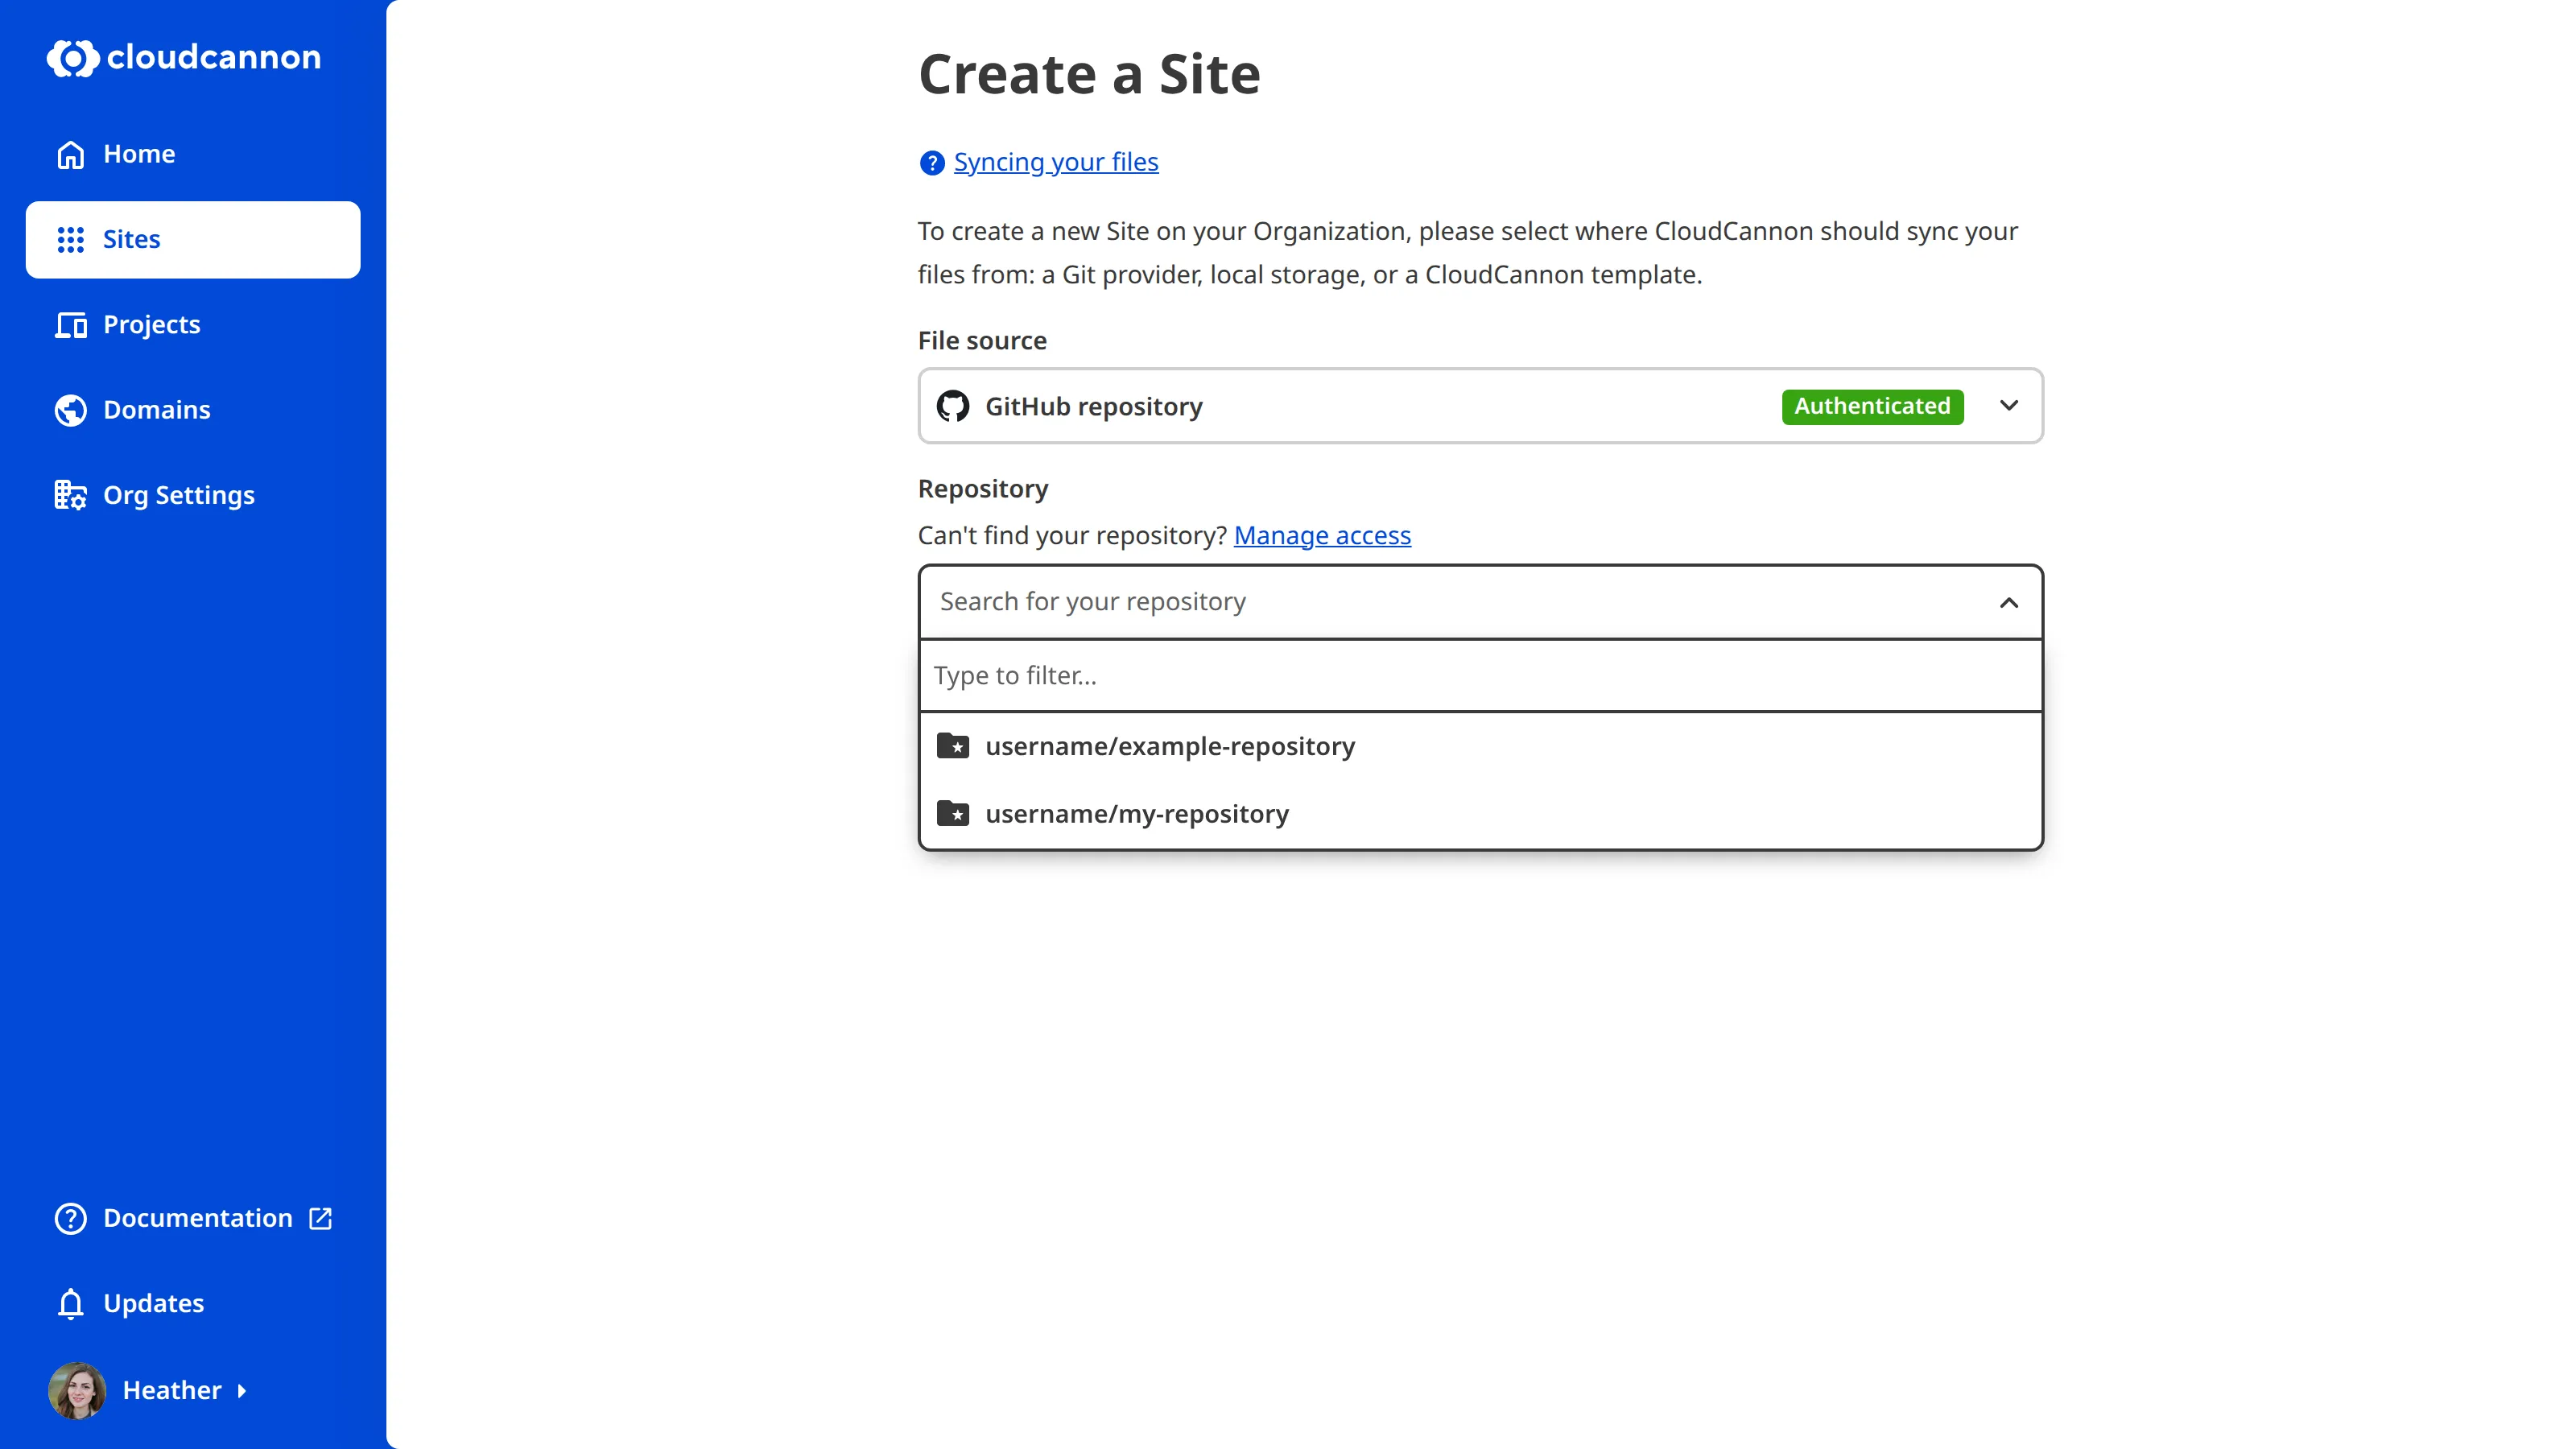Click the folder icon for username/my-repository
2576x1449 pixels.
[x=952, y=813]
